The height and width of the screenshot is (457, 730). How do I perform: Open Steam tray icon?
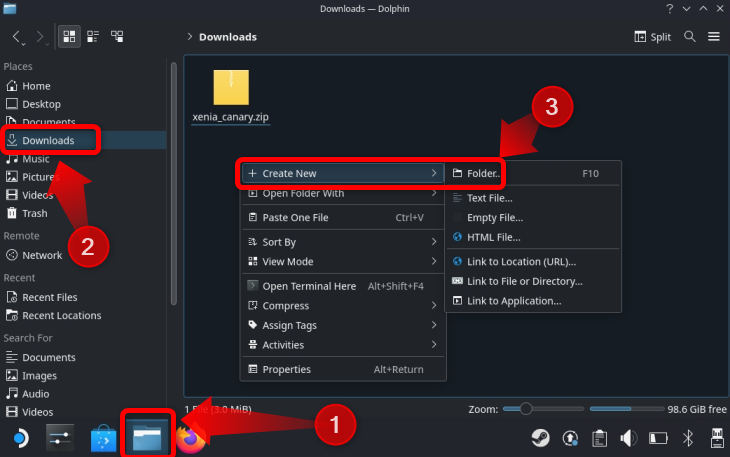[x=541, y=438]
